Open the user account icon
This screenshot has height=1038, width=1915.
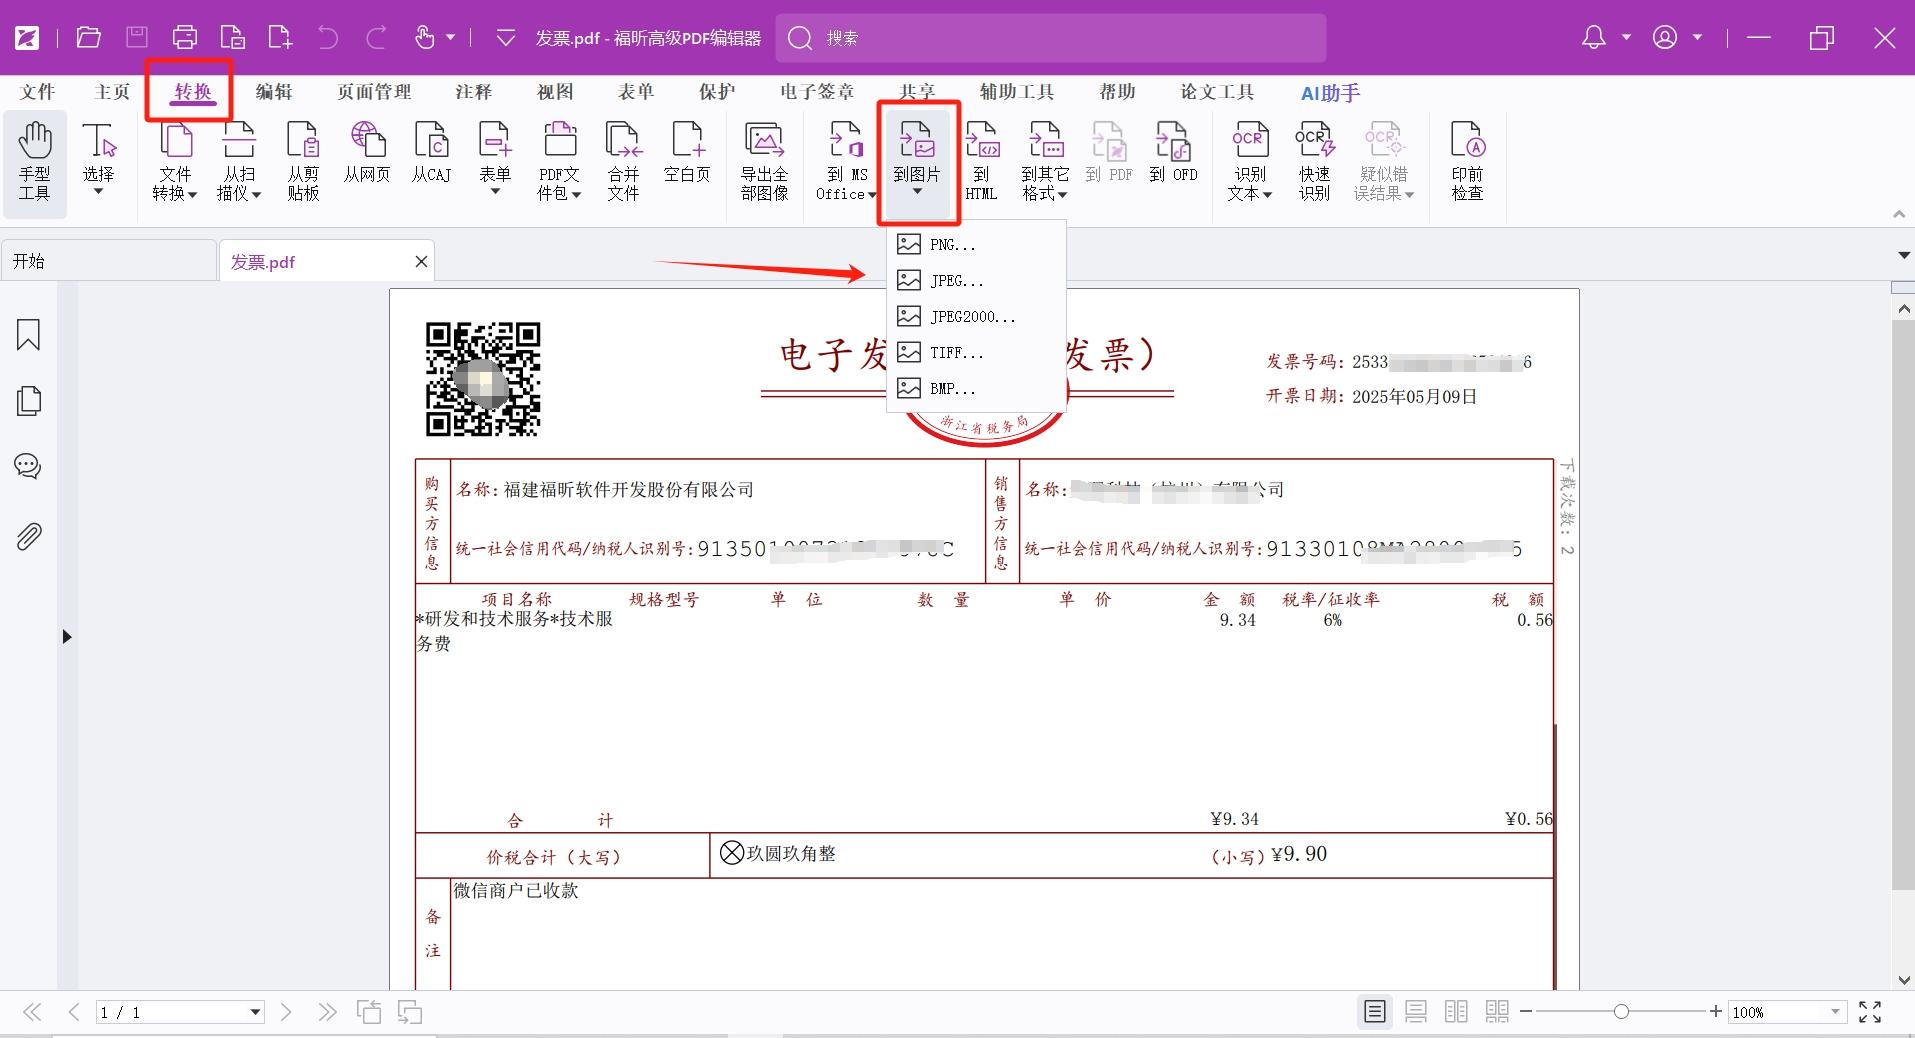(x=1665, y=38)
